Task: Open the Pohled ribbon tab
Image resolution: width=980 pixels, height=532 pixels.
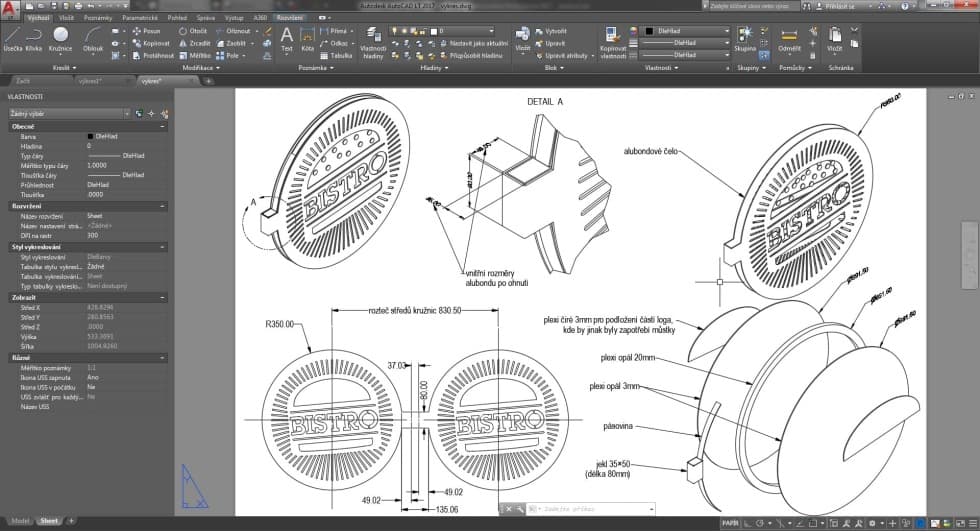Action: [x=178, y=18]
